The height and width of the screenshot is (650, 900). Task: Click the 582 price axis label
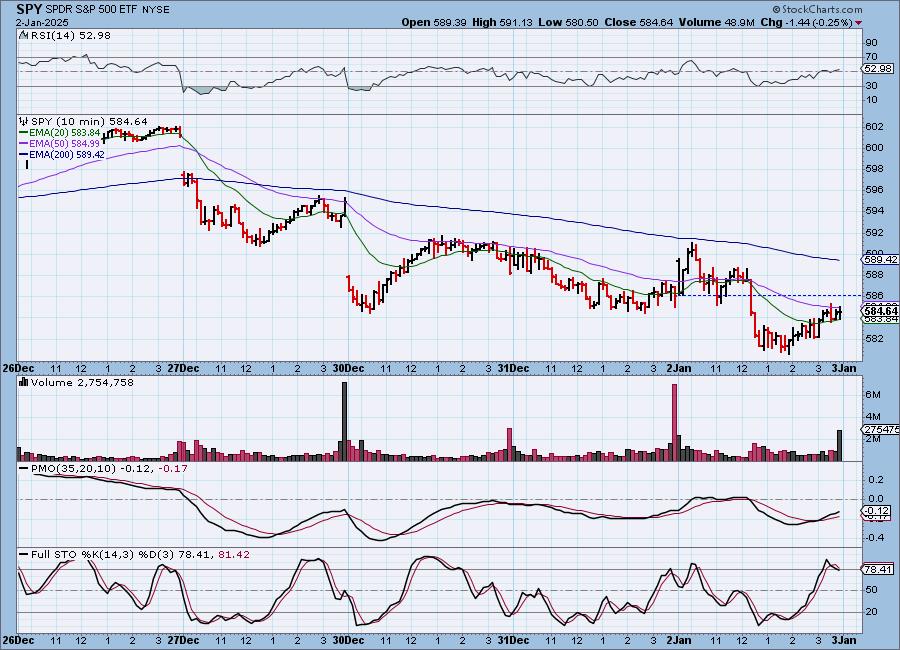pyautogui.click(x=874, y=338)
